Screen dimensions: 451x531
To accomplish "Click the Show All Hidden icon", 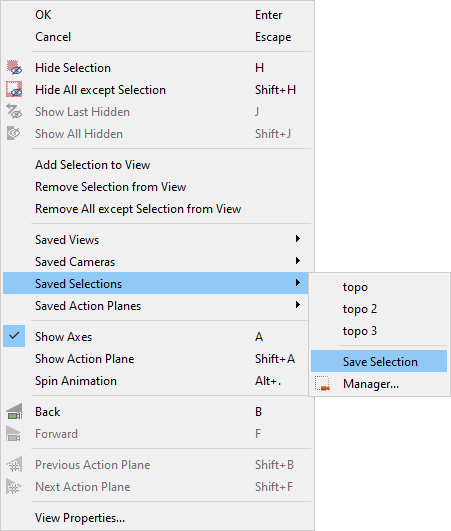I will coord(14,134).
